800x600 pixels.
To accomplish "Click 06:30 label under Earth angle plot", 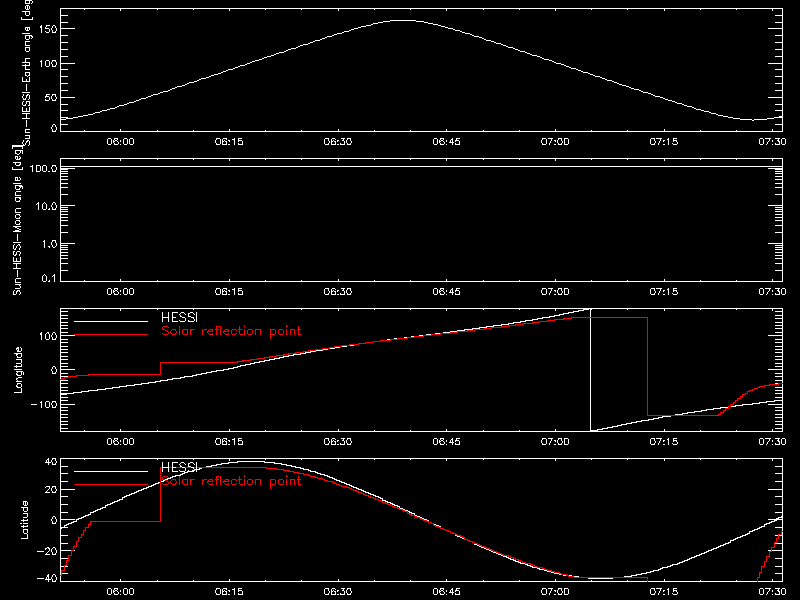I will pyautogui.click(x=338, y=142).
